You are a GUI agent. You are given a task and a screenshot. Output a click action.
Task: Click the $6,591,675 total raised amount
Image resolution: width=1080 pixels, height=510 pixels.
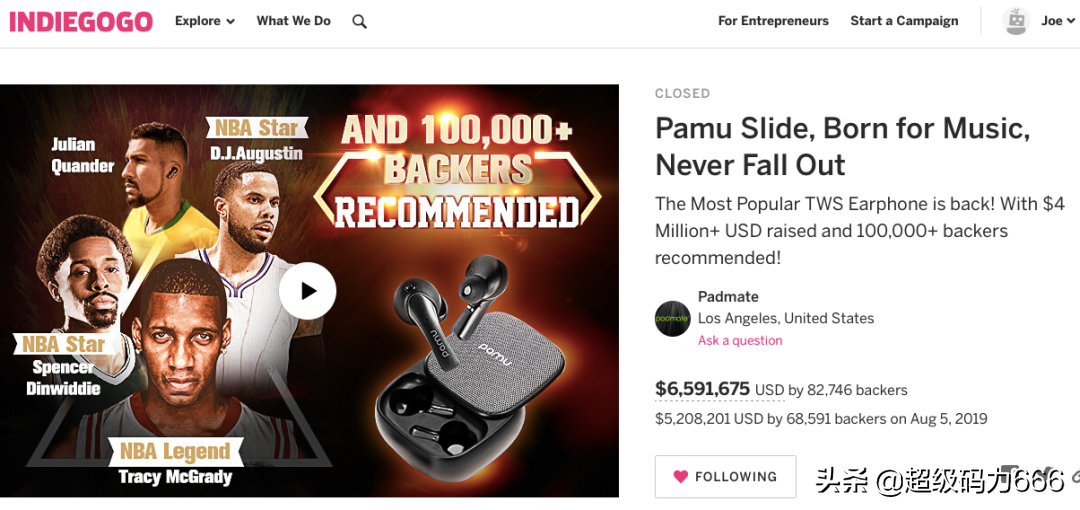point(702,389)
